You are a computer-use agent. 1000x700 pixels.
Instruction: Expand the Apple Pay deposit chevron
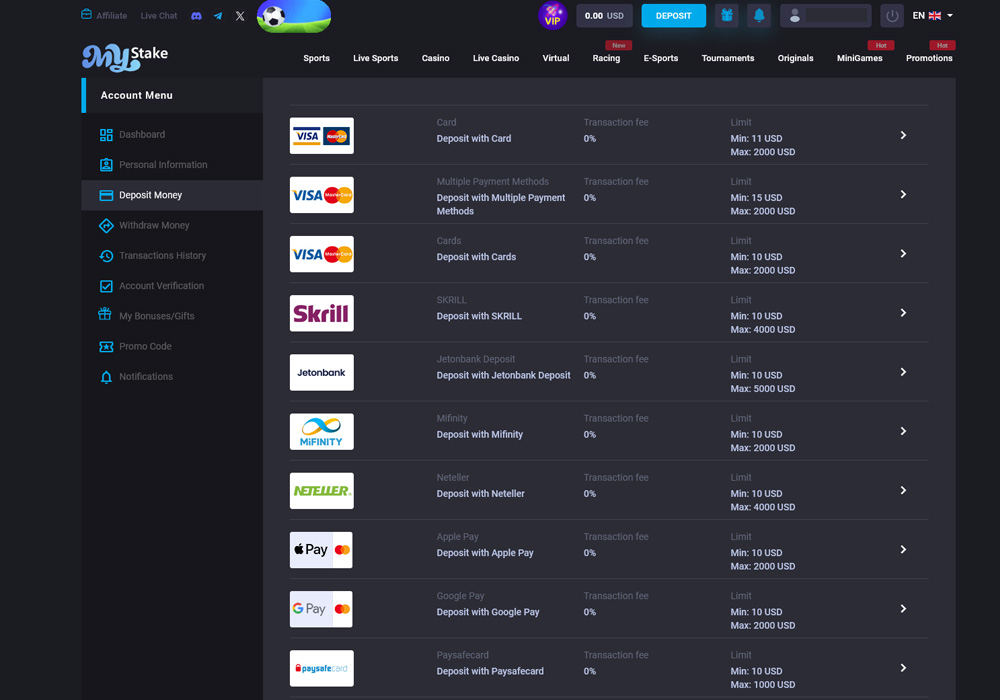[903, 550]
